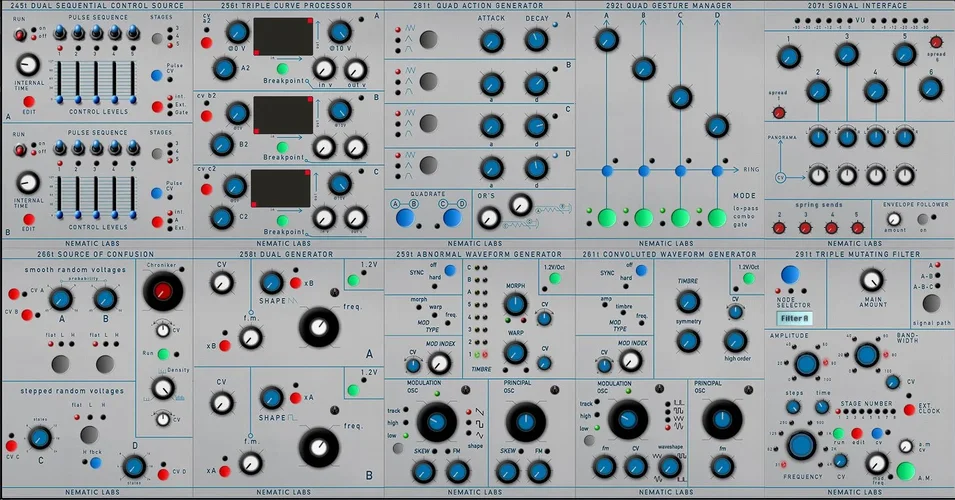Click the Chroniker large black knob
Viewport: 955px width, 500px height.
point(161,290)
